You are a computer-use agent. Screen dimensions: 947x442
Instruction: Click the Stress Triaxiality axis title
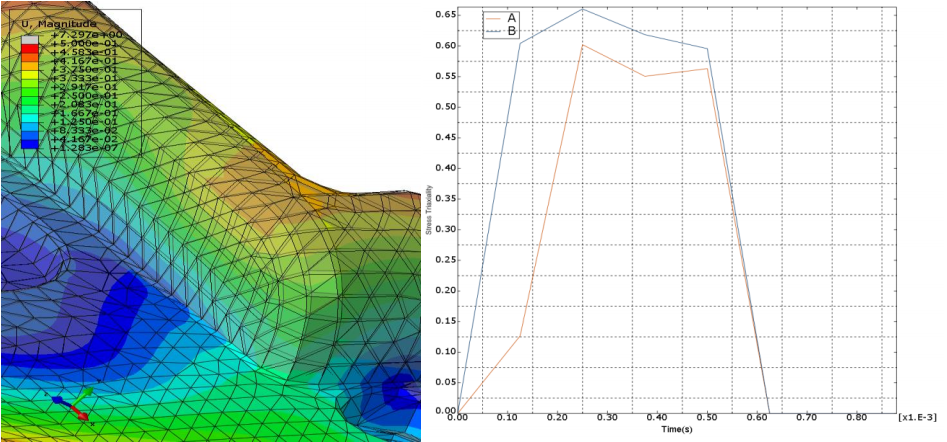coord(429,210)
